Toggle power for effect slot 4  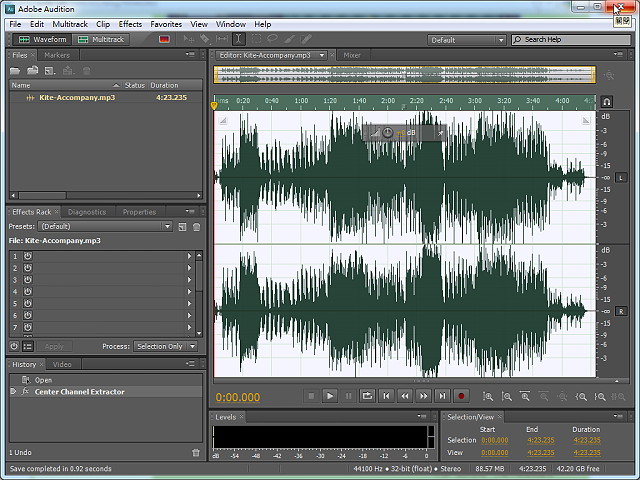(x=27, y=292)
